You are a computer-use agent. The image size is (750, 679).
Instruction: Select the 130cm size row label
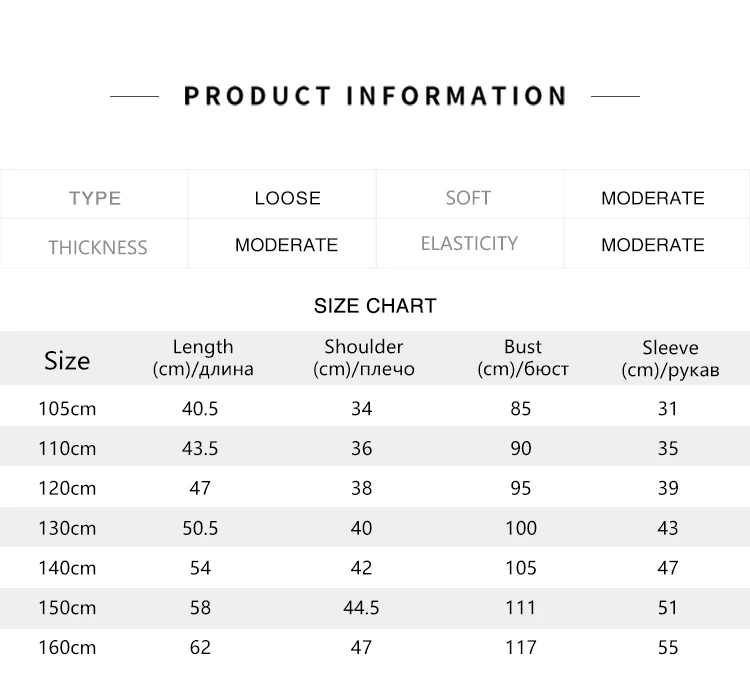click(x=67, y=528)
